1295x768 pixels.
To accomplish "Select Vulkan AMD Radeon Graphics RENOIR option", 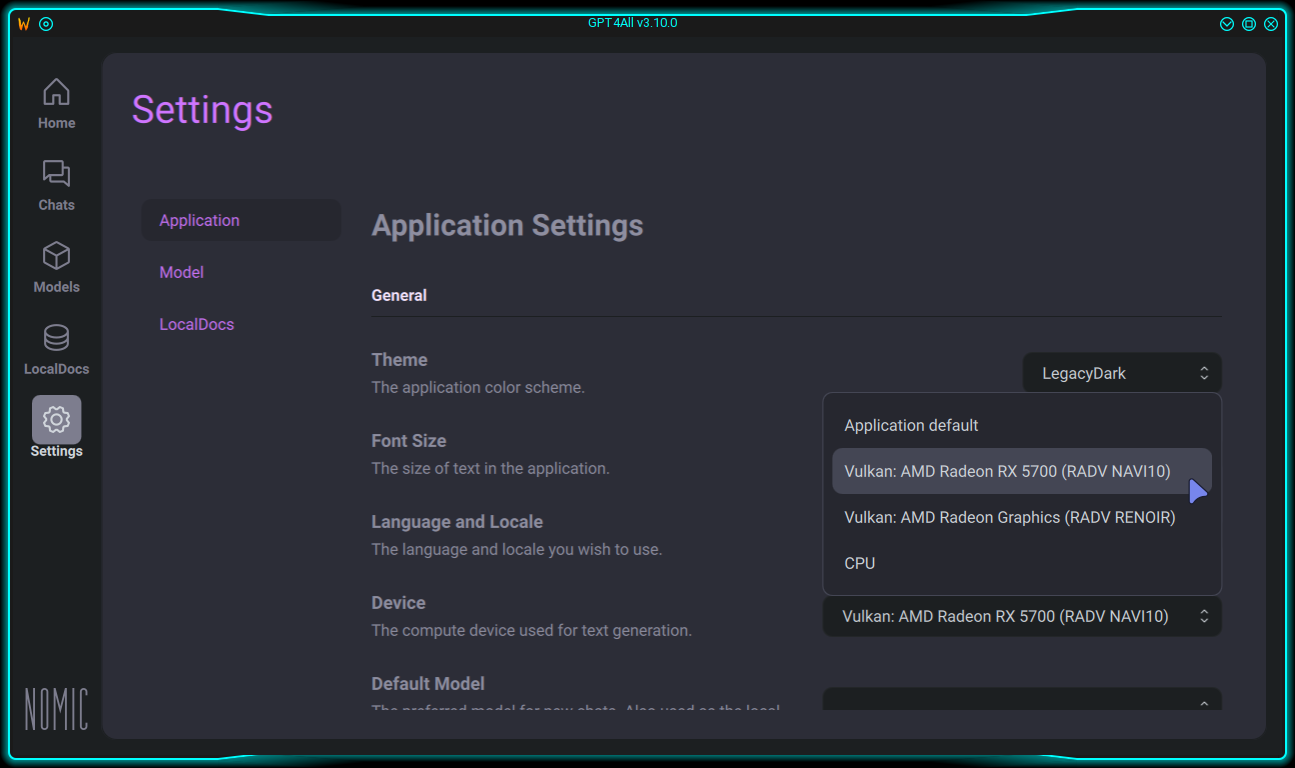I will (x=1009, y=518).
